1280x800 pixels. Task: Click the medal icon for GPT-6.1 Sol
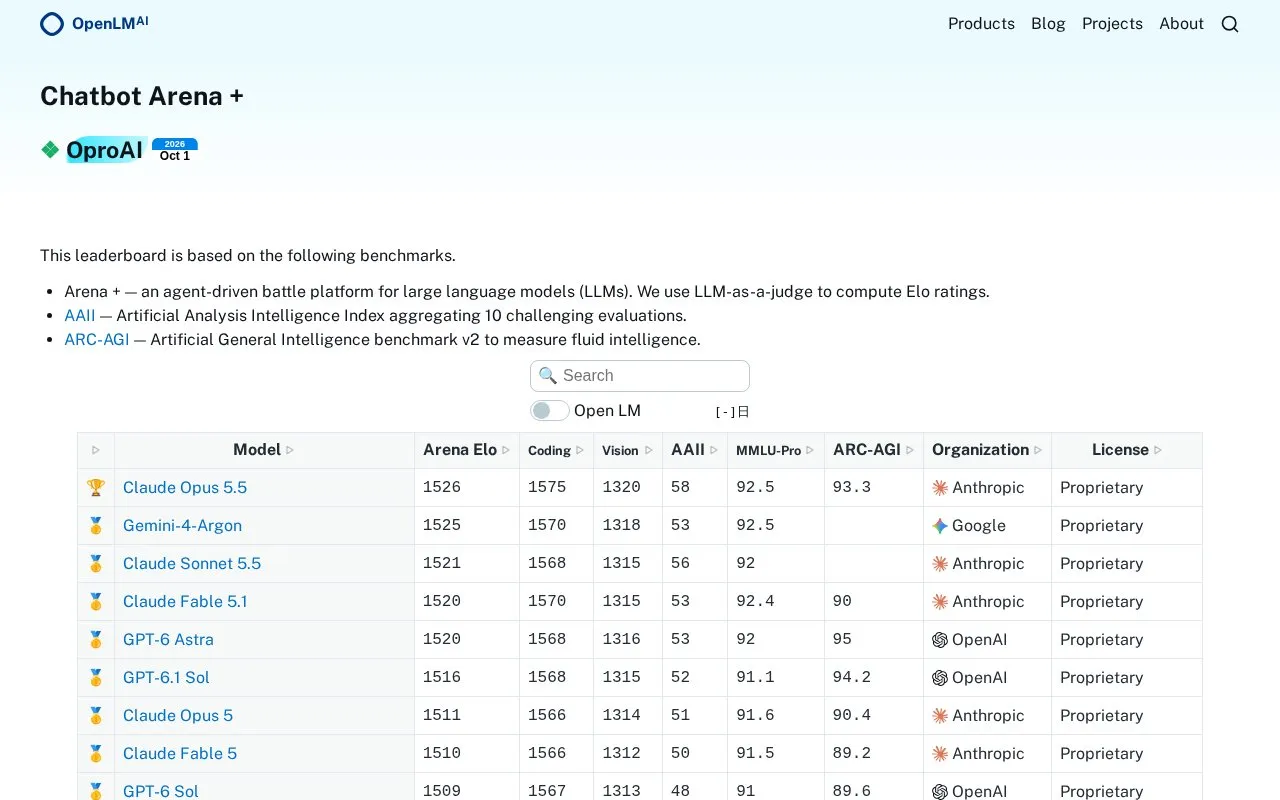96,678
